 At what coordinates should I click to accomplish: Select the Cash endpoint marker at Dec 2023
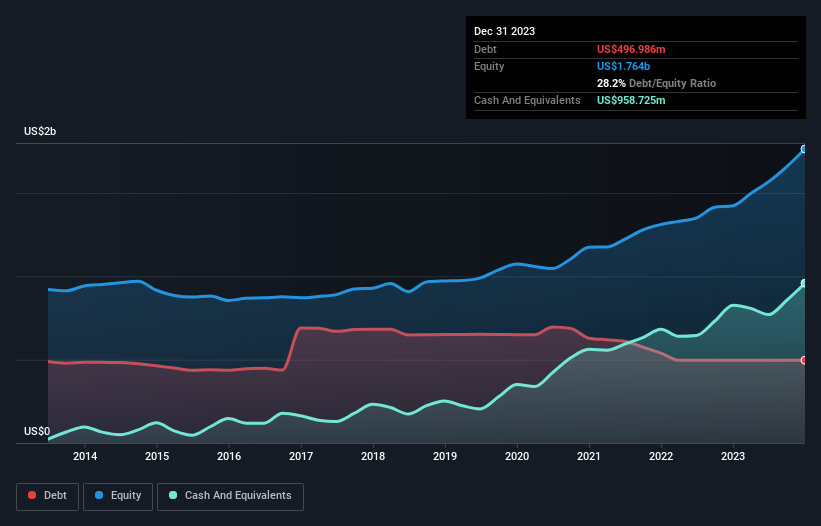[x=804, y=283]
